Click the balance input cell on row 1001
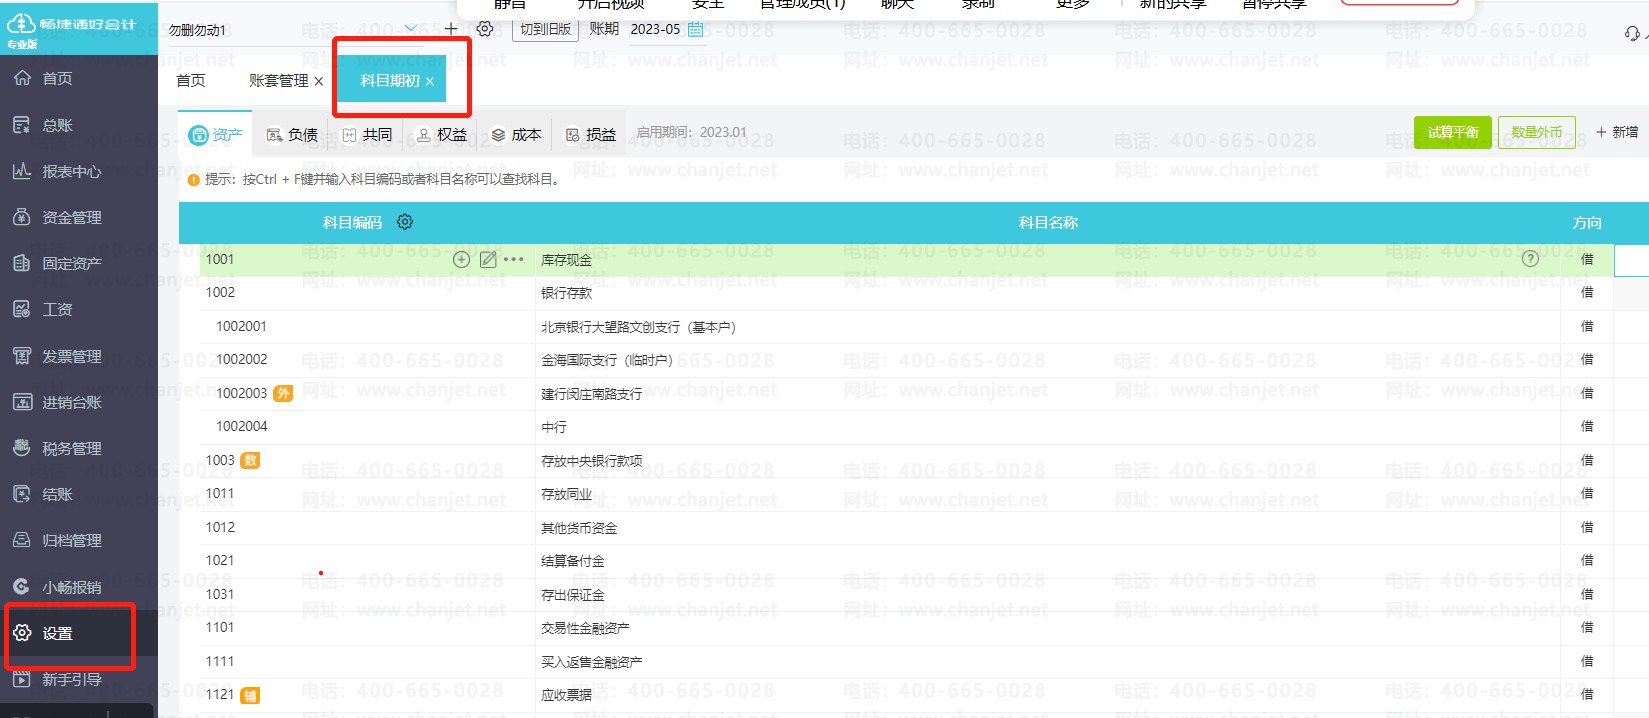 (1632, 259)
